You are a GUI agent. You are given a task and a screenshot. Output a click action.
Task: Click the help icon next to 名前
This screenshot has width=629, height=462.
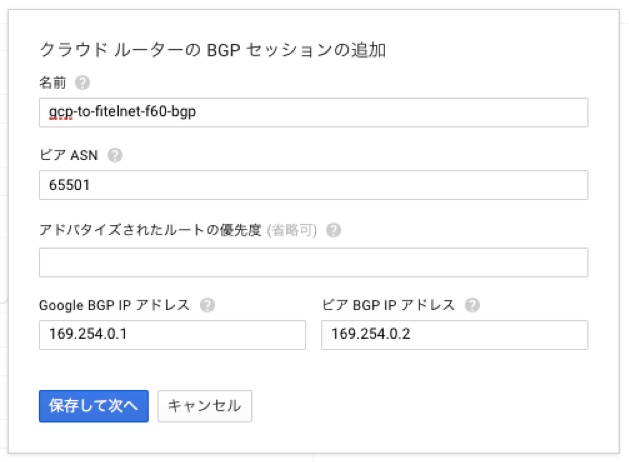pos(82,83)
